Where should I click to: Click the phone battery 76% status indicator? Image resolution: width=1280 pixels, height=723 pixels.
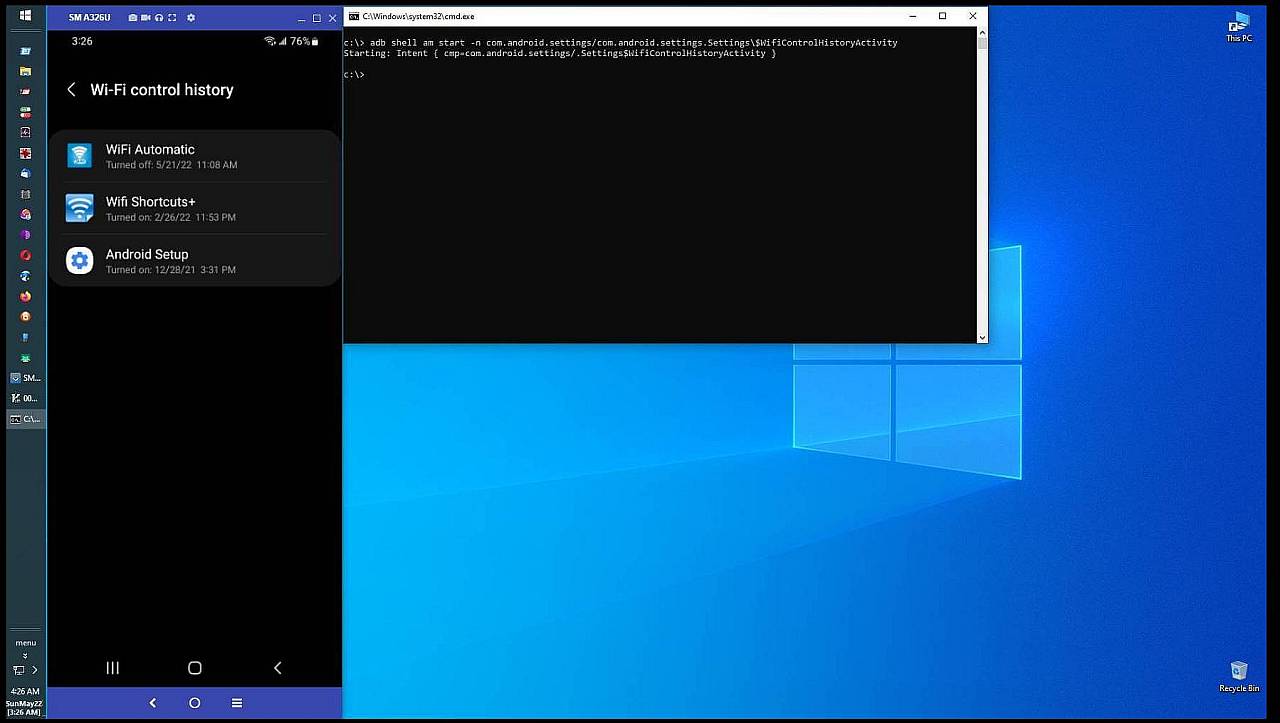coord(304,41)
